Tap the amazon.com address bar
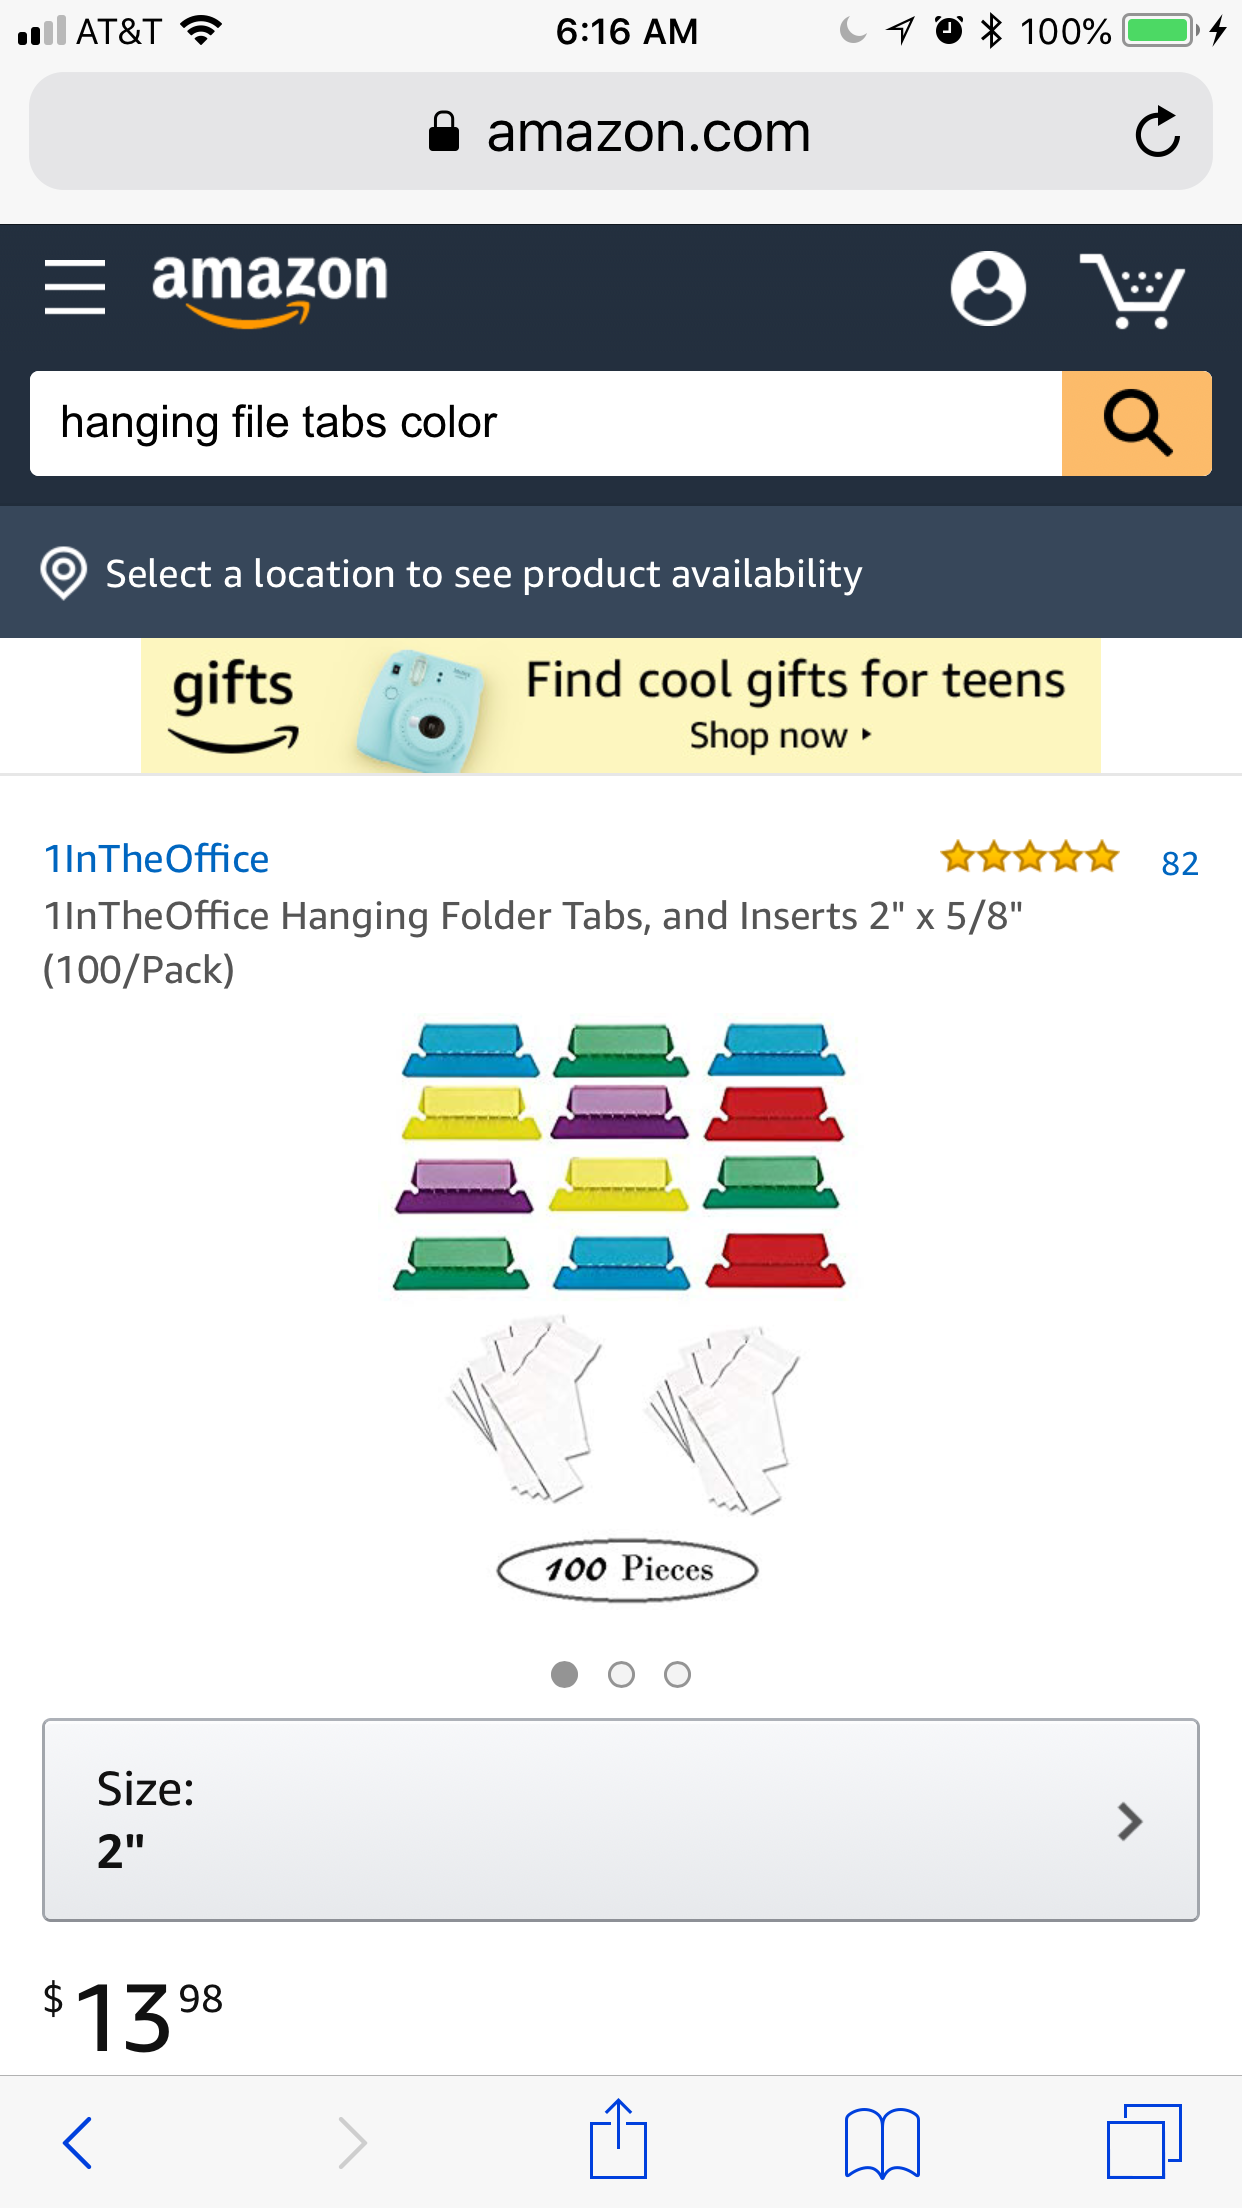 [x=620, y=132]
